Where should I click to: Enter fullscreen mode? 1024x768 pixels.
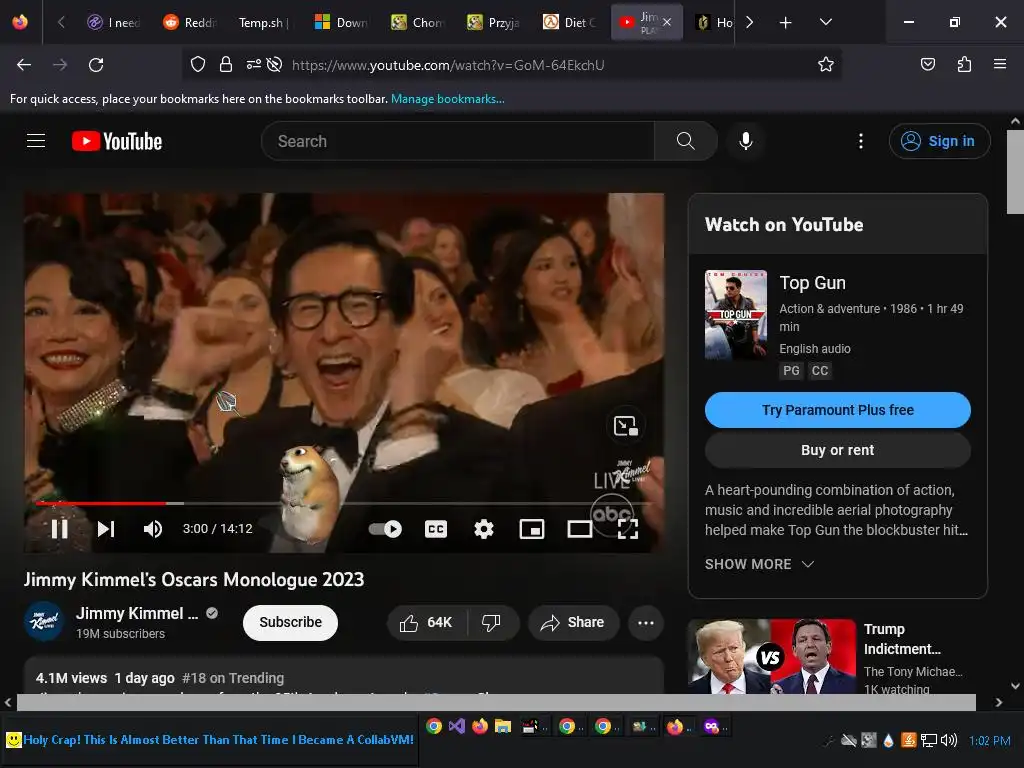point(628,529)
